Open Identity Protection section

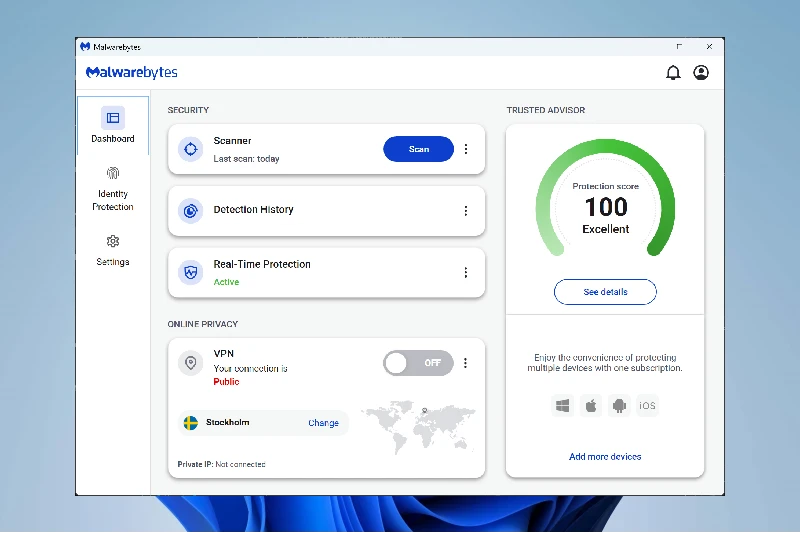113,189
